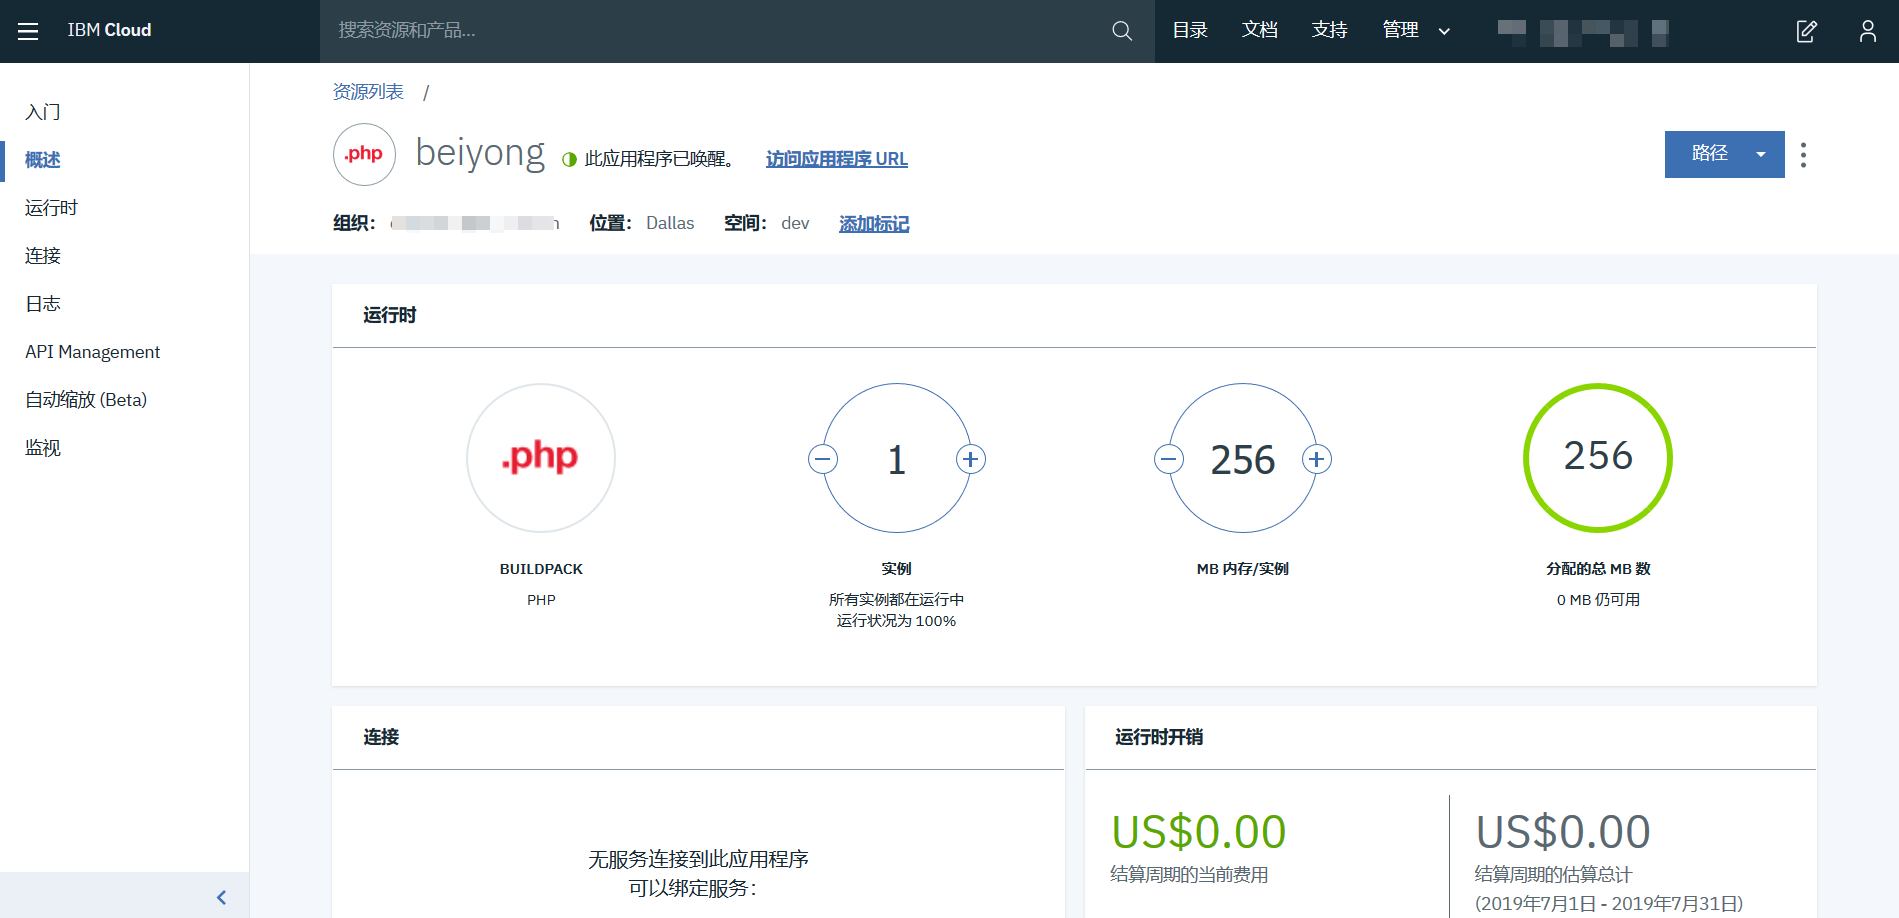This screenshot has height=918, width=1899.
Task: Expand the 路径 button dropdown arrow
Action: [1760, 154]
